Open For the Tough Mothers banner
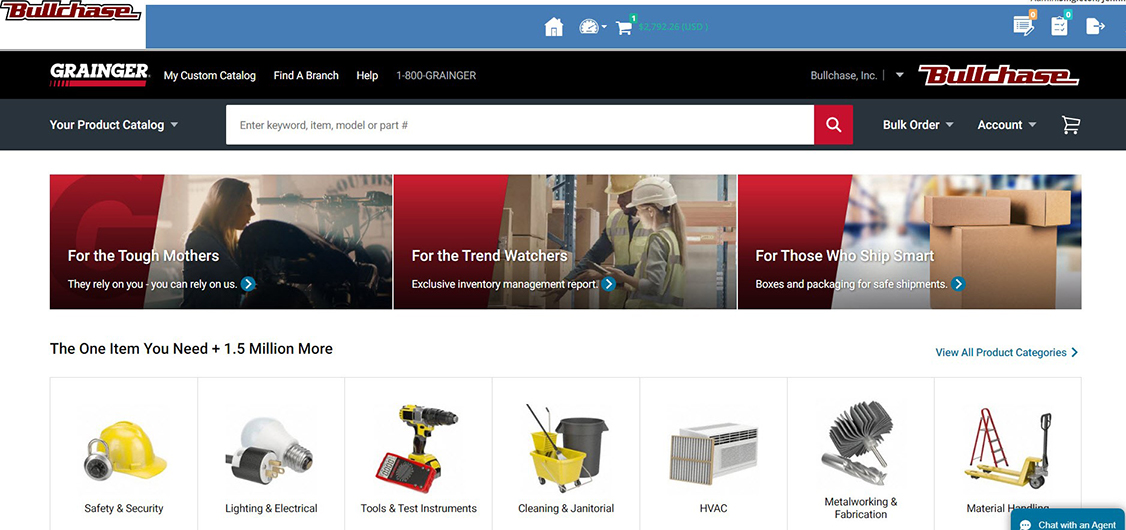Viewport: 1126px width, 530px height. [221, 242]
